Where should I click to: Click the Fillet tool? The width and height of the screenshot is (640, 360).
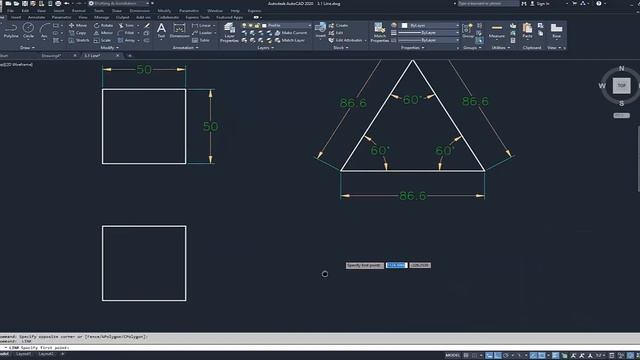pyautogui.click(x=127, y=33)
